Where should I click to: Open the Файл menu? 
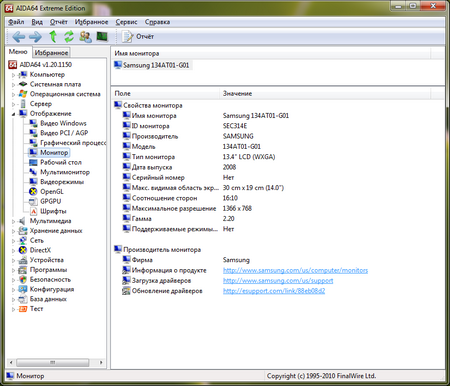click(x=16, y=22)
